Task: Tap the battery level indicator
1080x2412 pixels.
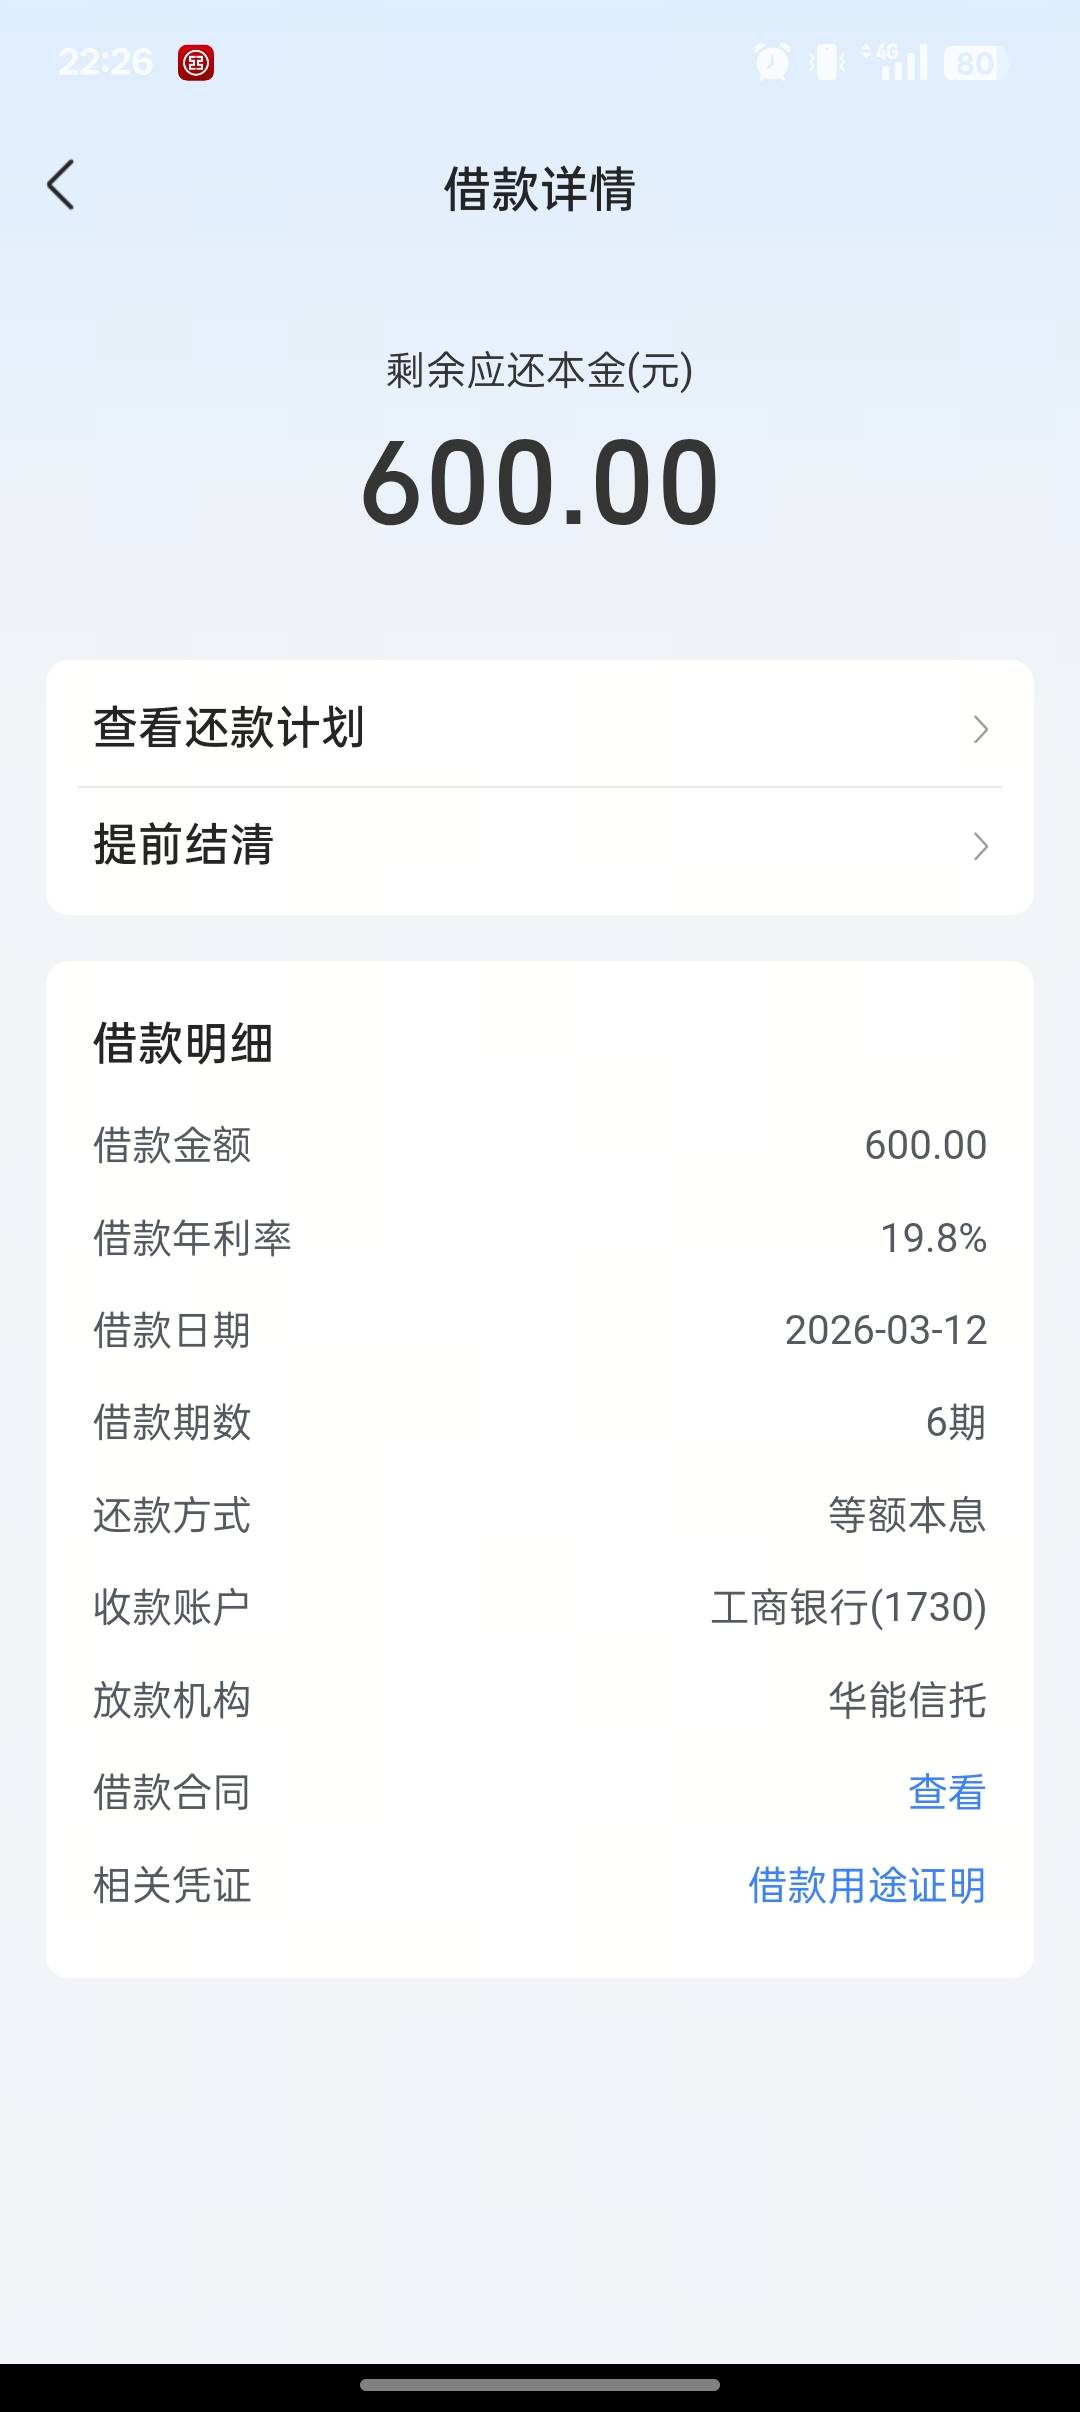Action: pyautogui.click(x=974, y=63)
